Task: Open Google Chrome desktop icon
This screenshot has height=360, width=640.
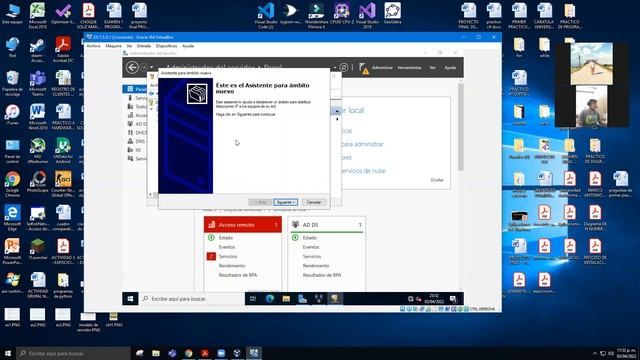Action: pos(12,184)
